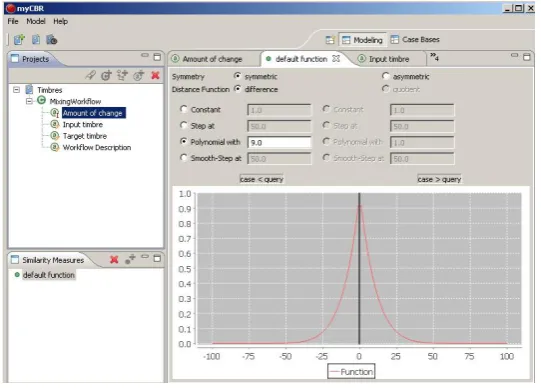The image size is (541, 388).
Task: Maximize the Projects panel
Action: [x=157, y=57]
